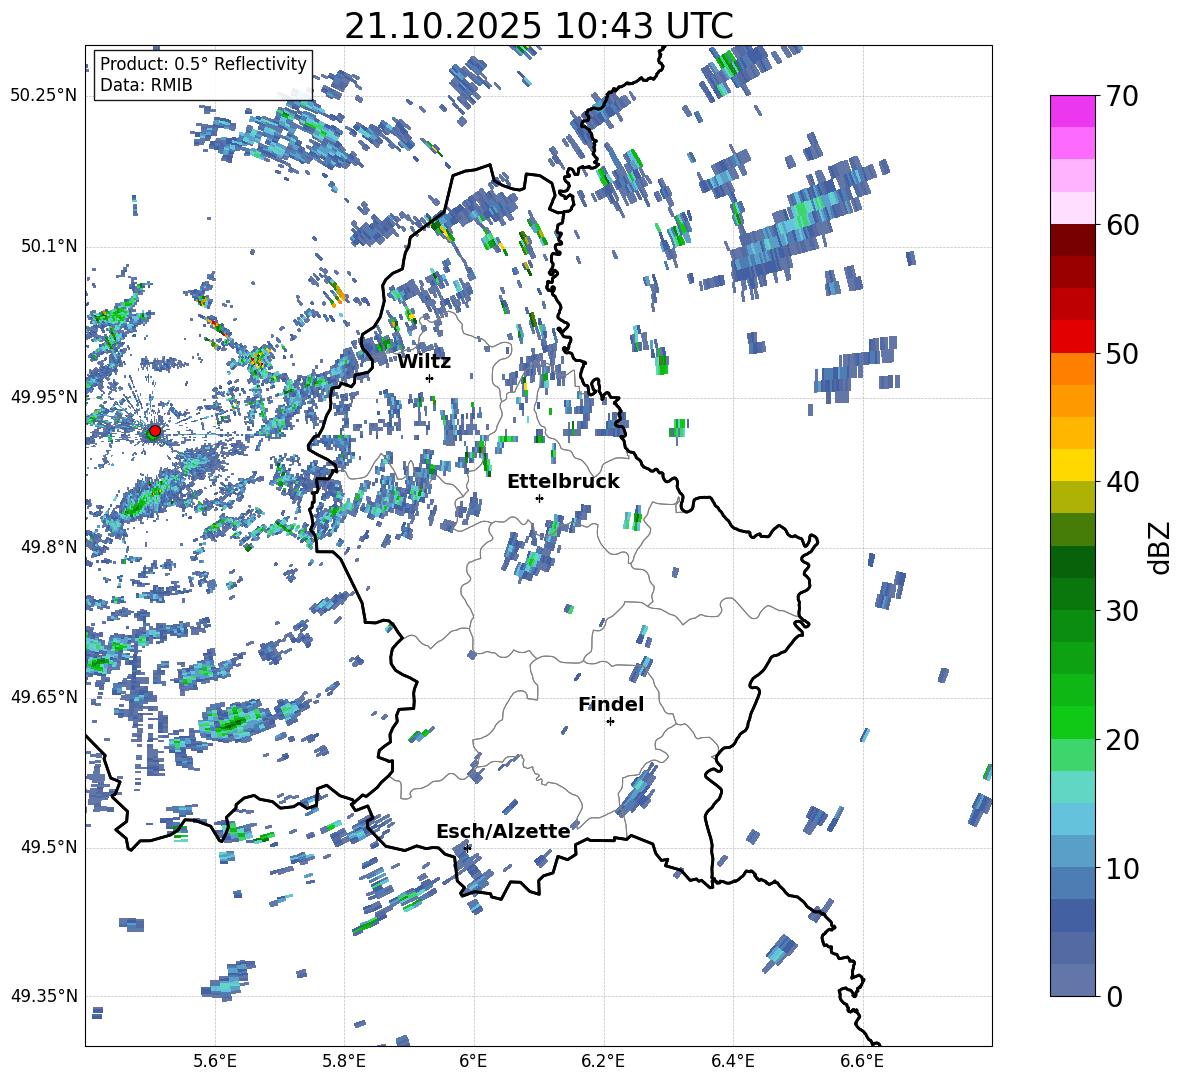Click the 30 tick label on colorbar
This screenshot has height=1081, width=1184.
[1122, 611]
